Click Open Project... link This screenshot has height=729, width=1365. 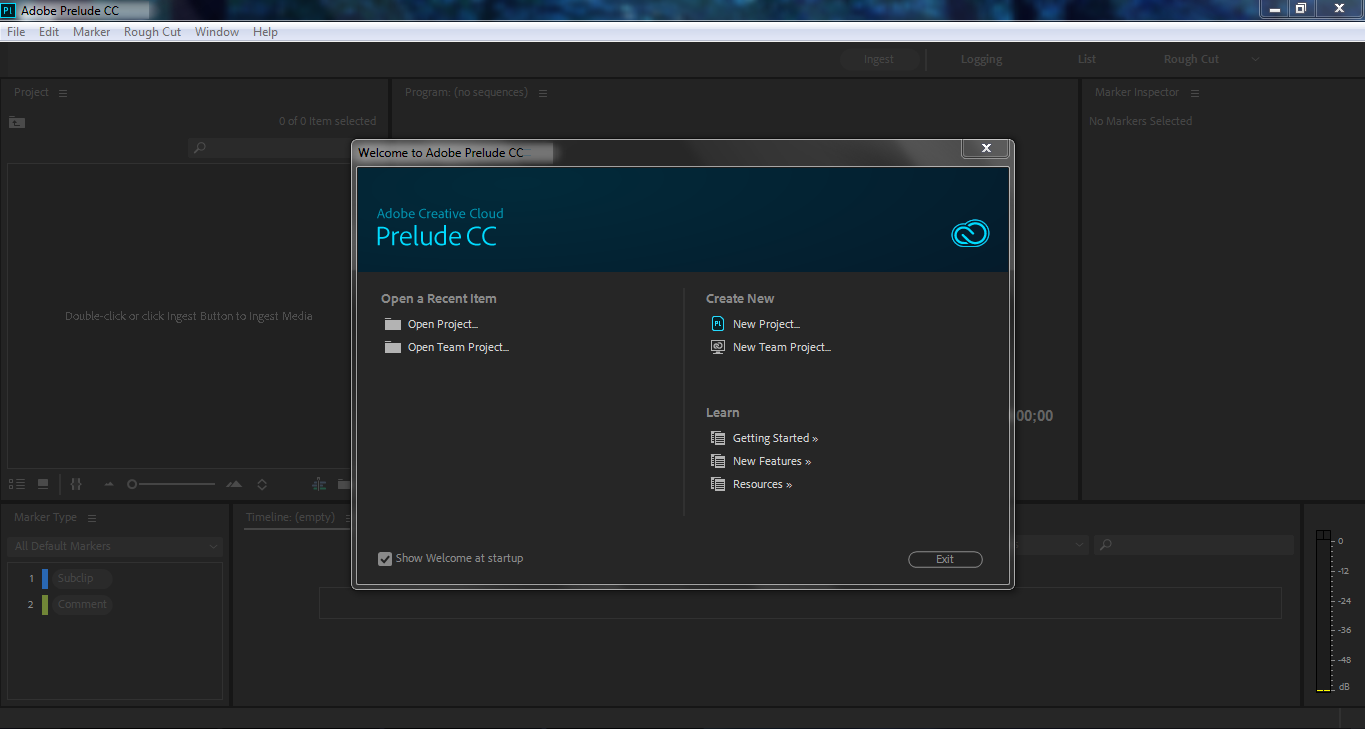tap(443, 324)
